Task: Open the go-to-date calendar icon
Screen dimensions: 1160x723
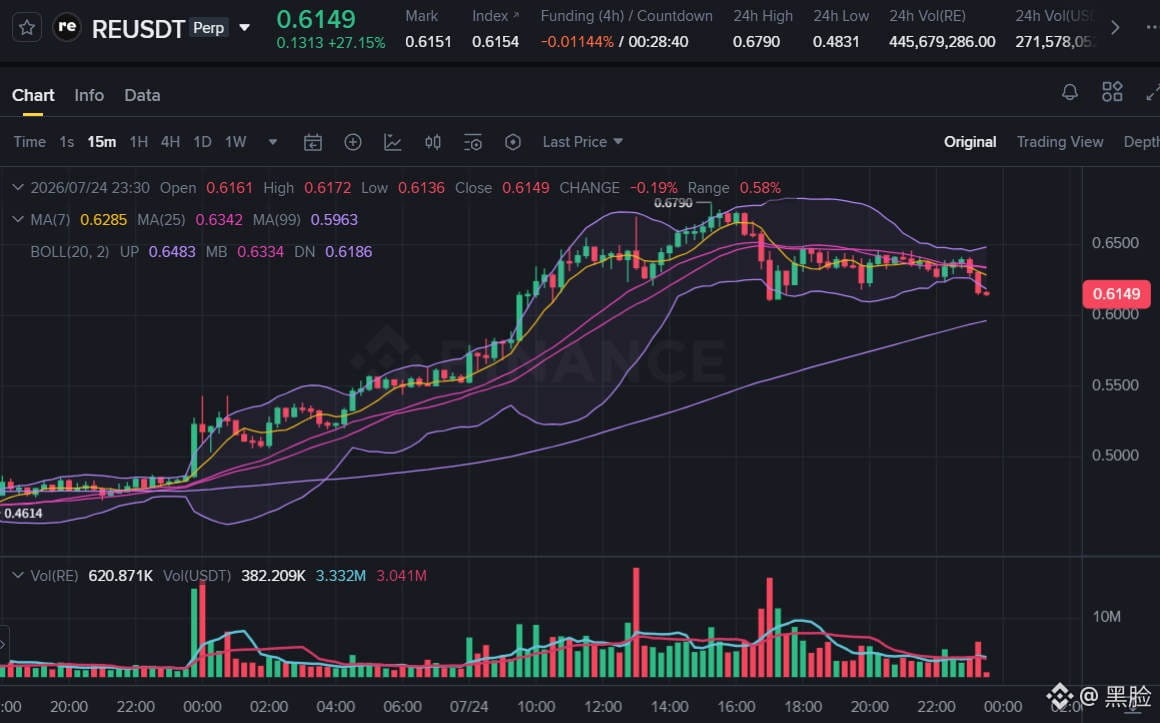Action: pyautogui.click(x=313, y=142)
